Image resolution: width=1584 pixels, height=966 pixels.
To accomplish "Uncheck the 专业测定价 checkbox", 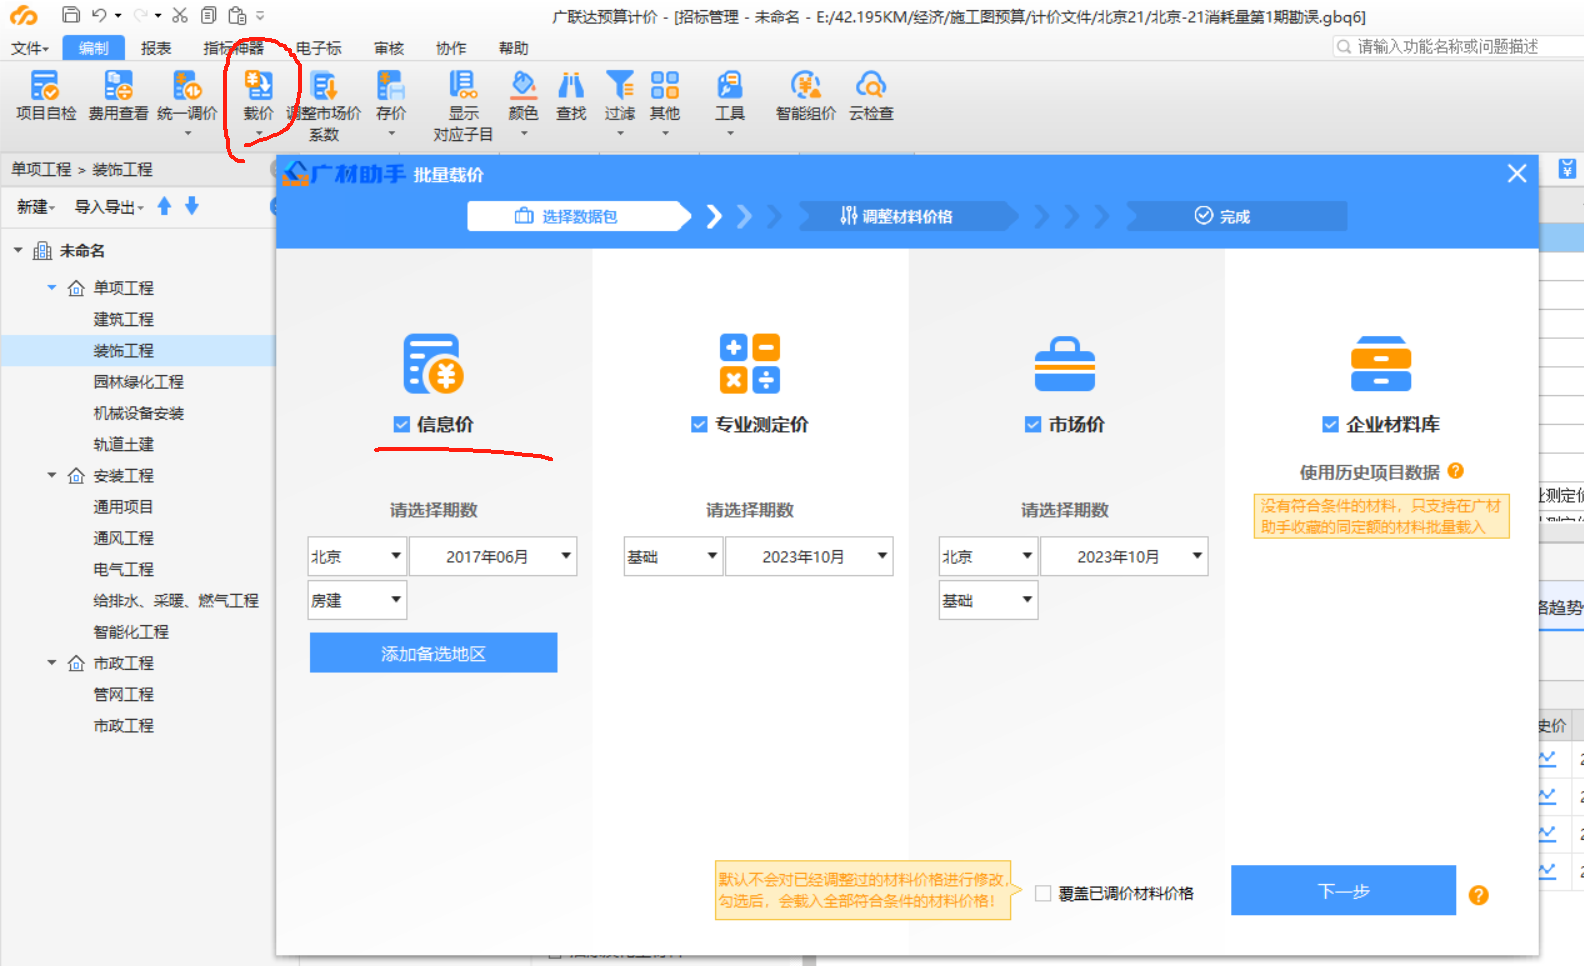I will pyautogui.click(x=699, y=424).
